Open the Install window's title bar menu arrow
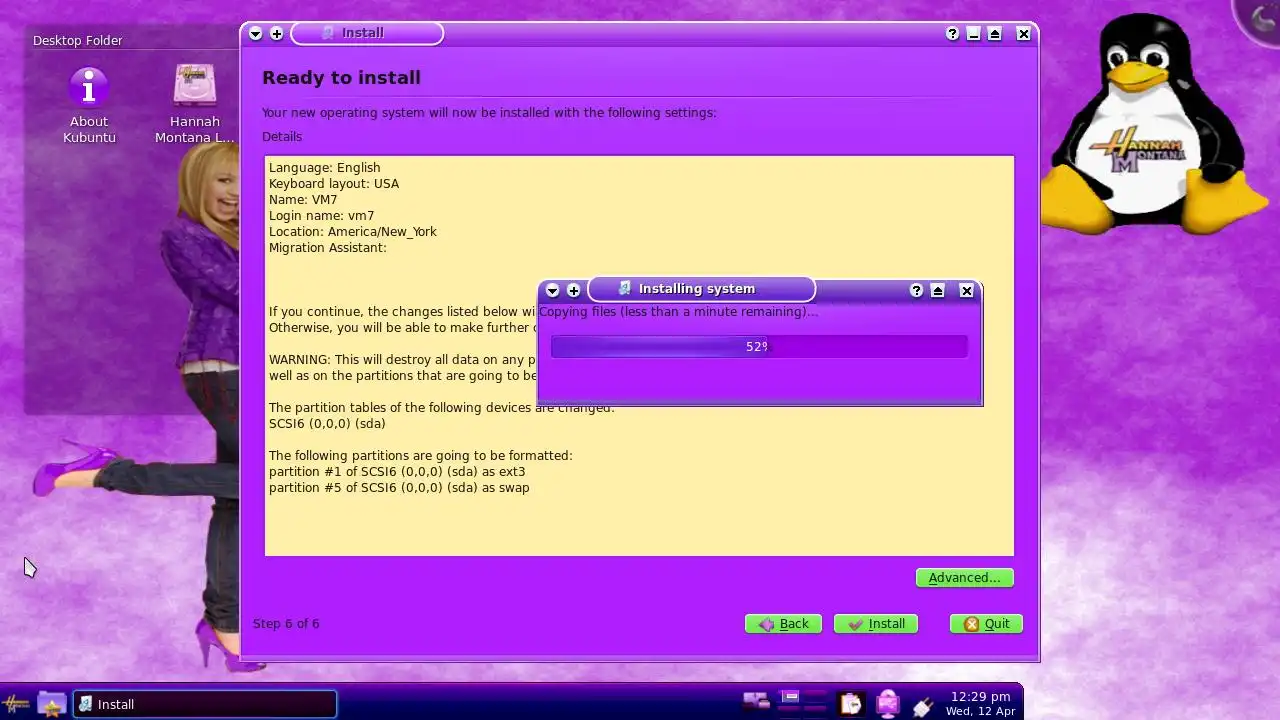The width and height of the screenshot is (1280, 720). pos(255,33)
